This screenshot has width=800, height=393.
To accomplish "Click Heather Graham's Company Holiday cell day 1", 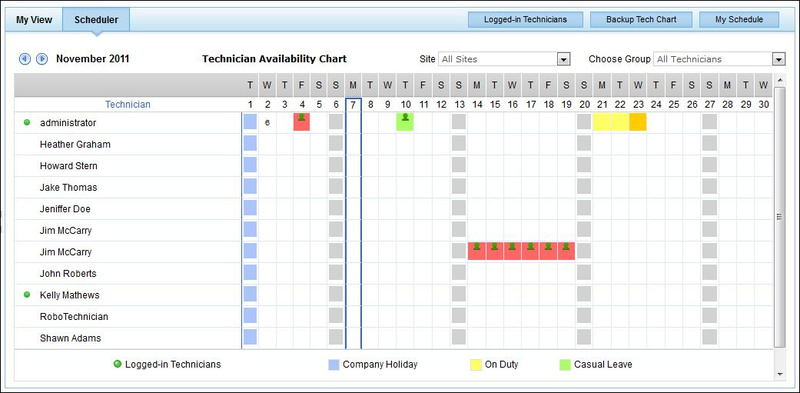I will click(250, 144).
